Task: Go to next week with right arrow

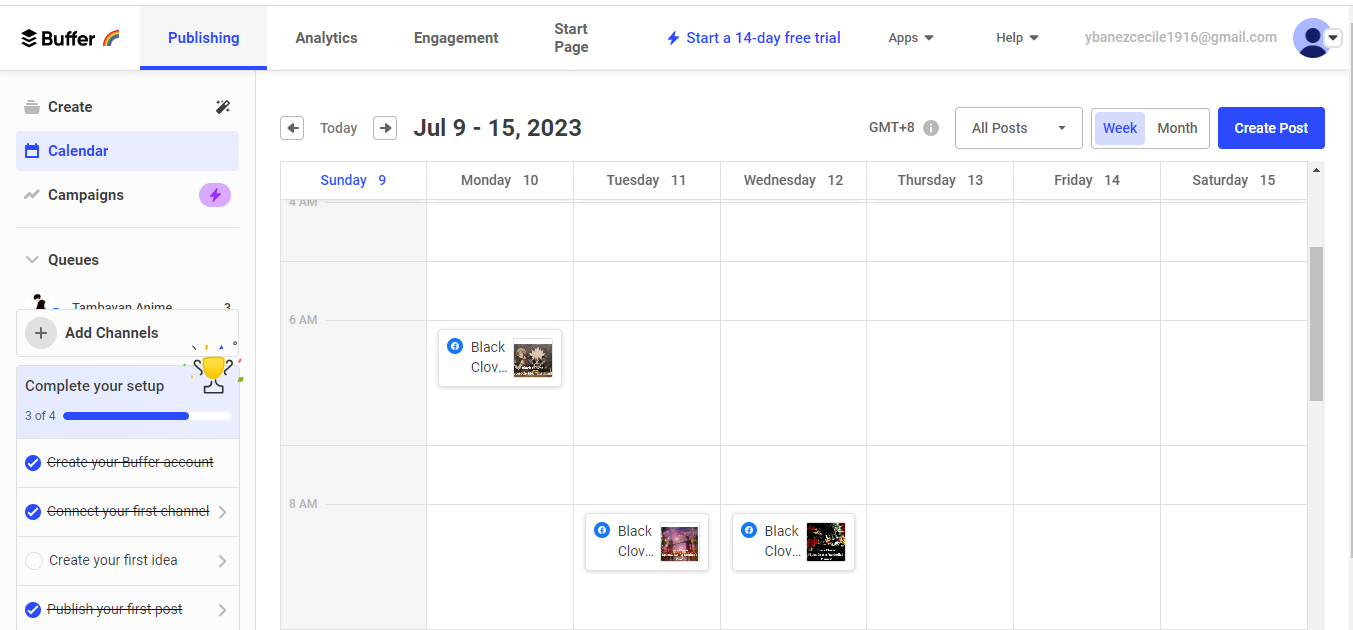Action: coord(385,128)
